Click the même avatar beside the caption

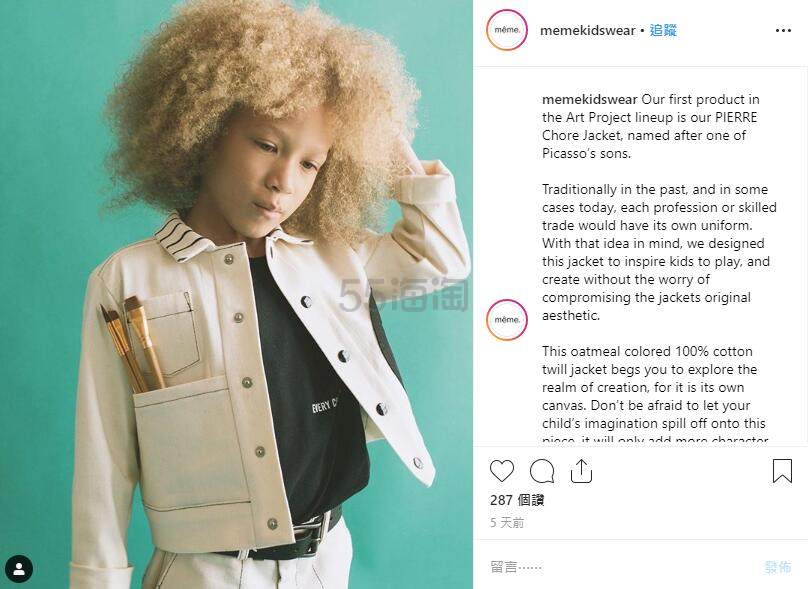point(507,319)
